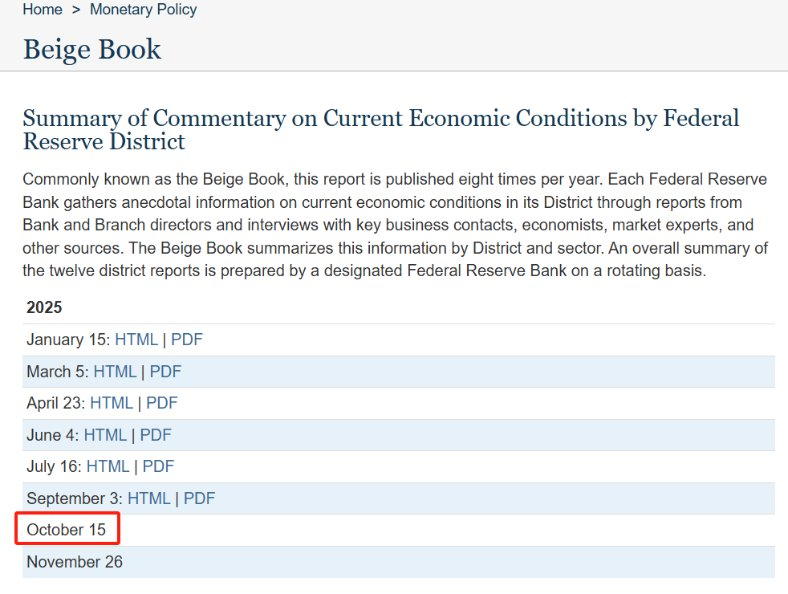788x594 pixels.
Task: Go to the Home breadcrumb link
Action: coord(42,9)
